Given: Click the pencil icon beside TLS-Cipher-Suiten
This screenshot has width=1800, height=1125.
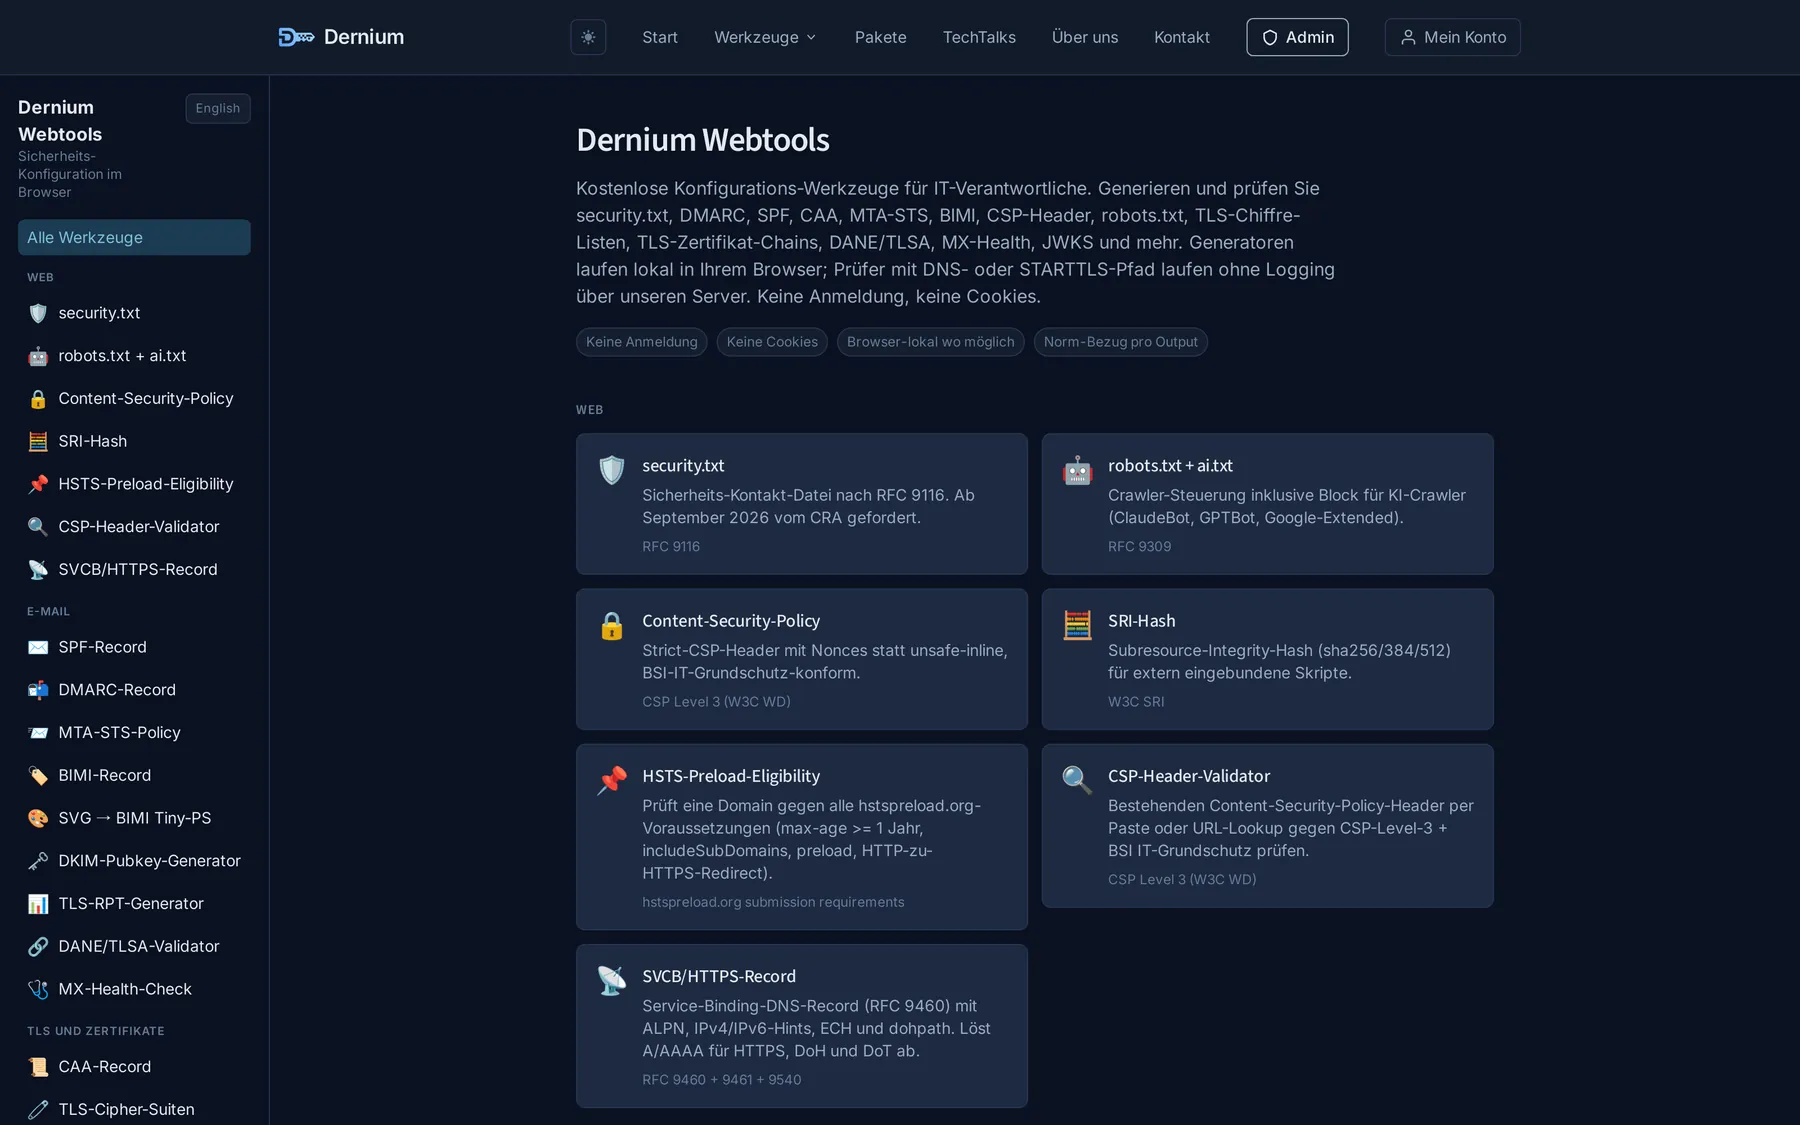Looking at the screenshot, I should [x=38, y=1109].
